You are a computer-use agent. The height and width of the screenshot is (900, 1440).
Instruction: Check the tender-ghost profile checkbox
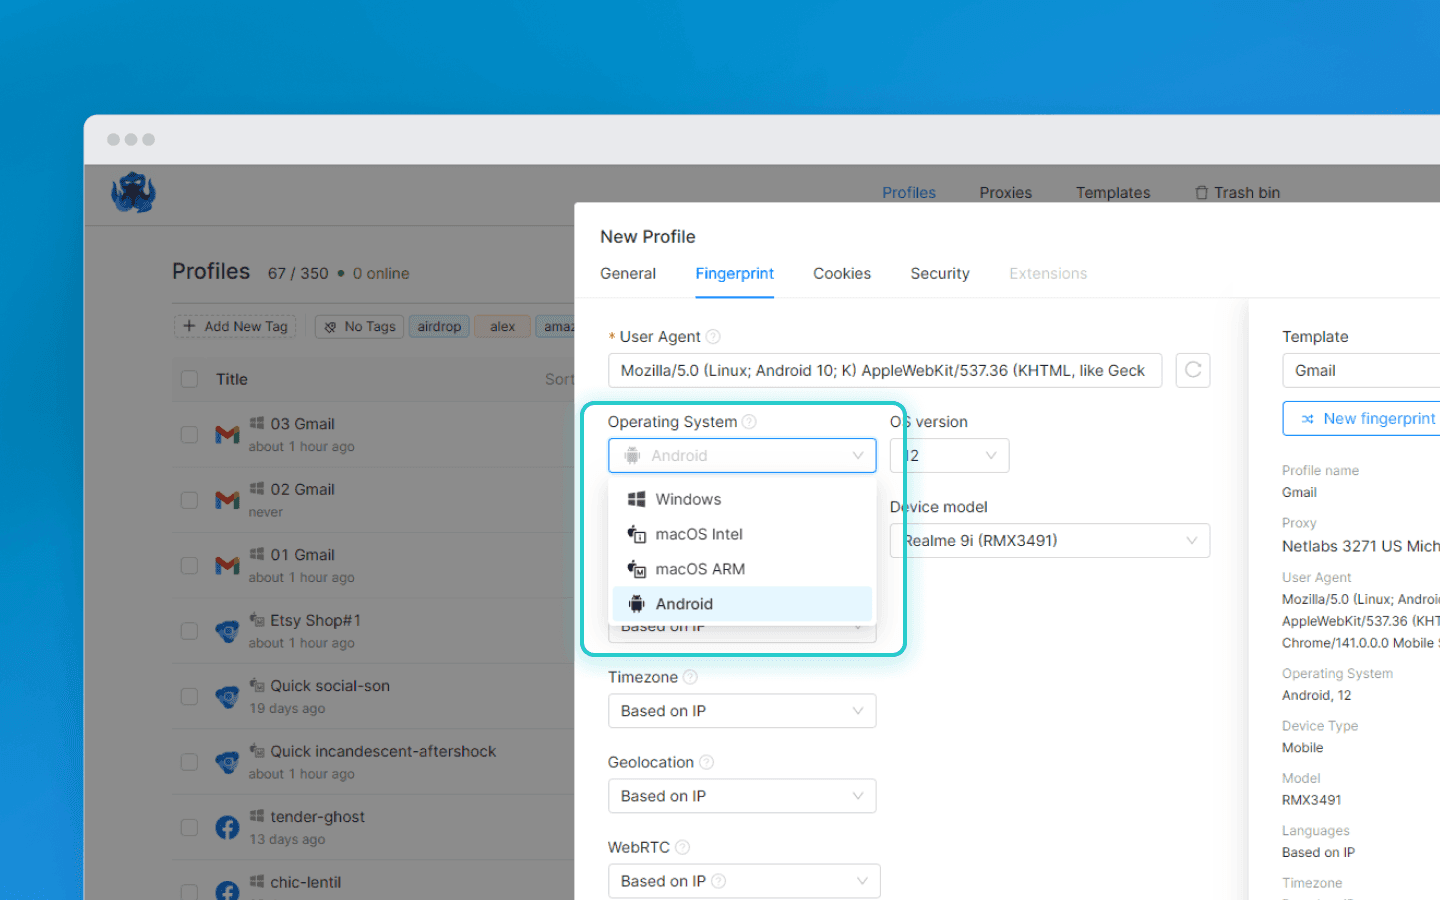click(189, 827)
